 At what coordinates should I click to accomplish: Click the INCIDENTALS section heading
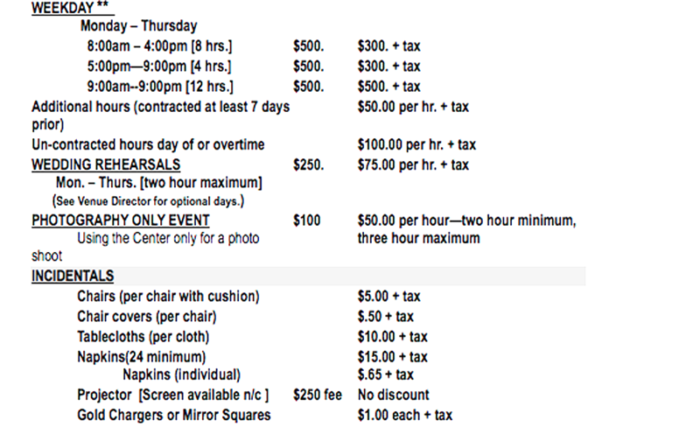pos(72,276)
